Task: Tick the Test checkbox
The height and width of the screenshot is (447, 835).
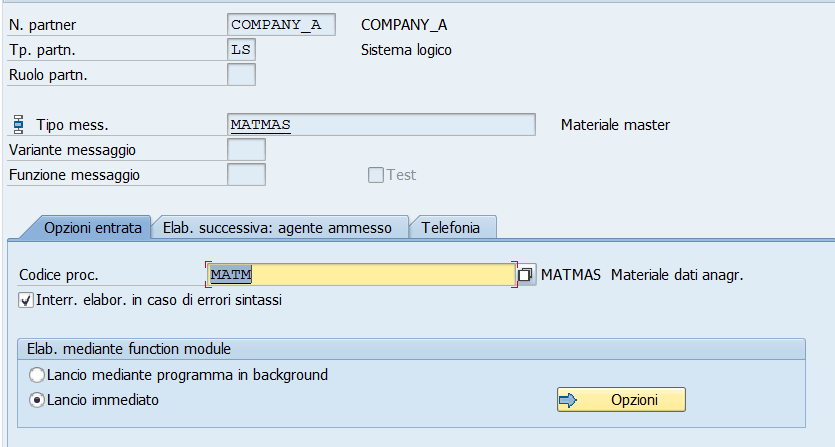Action: click(375, 175)
